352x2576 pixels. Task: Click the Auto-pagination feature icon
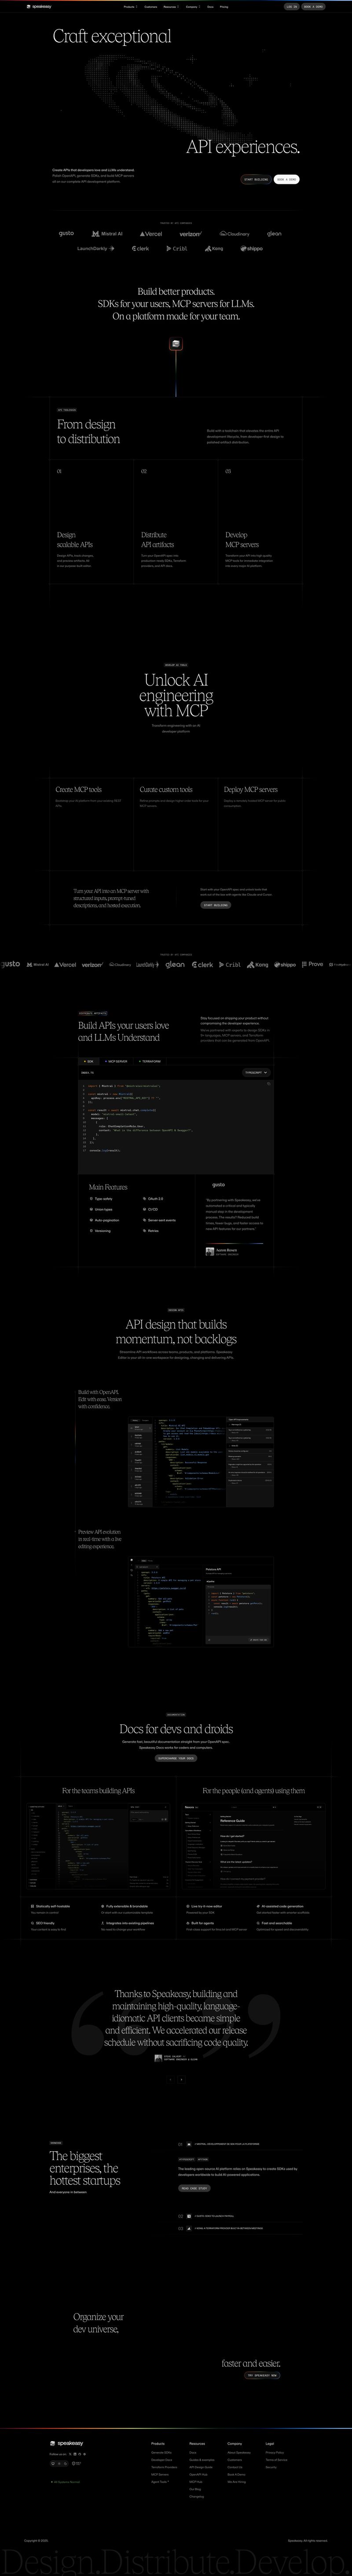click(x=91, y=1221)
